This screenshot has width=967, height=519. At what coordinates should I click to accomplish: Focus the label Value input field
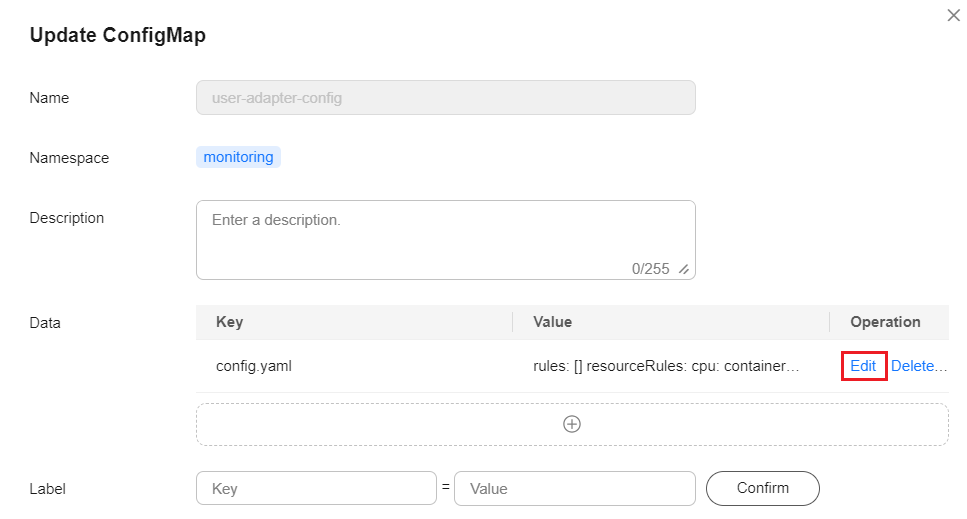575,488
